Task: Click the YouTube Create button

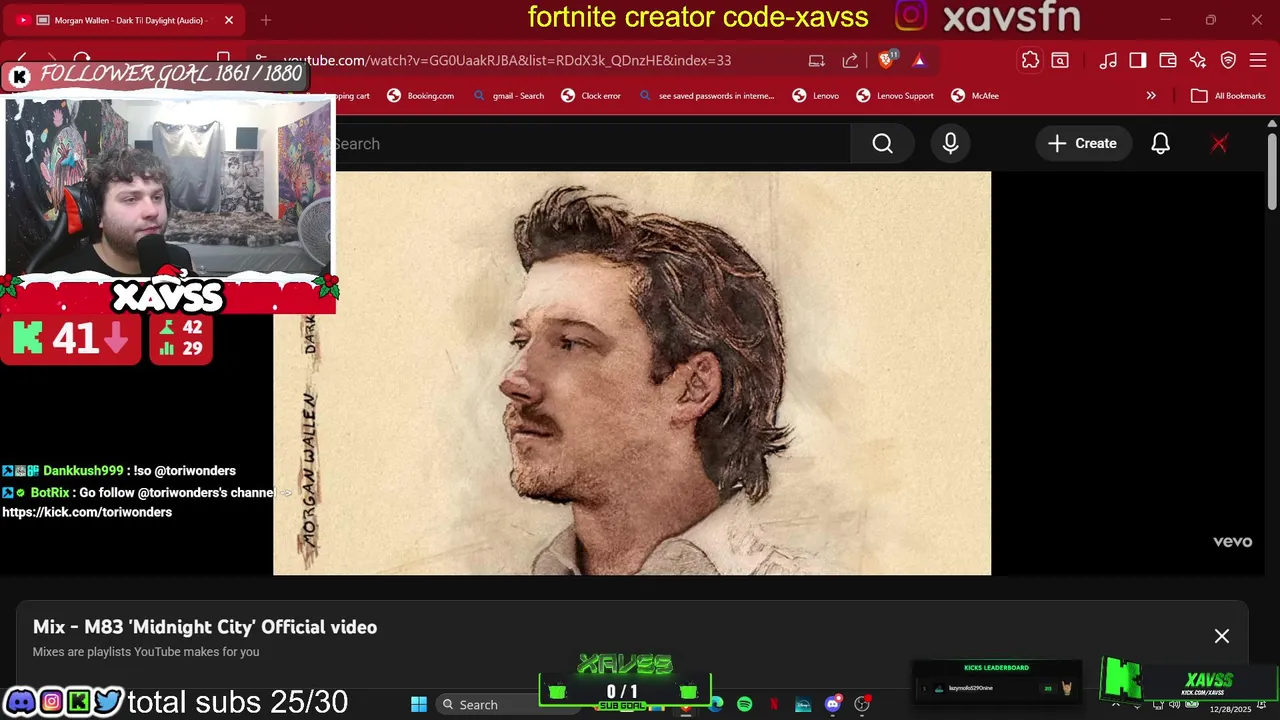Action: pos(1082,144)
